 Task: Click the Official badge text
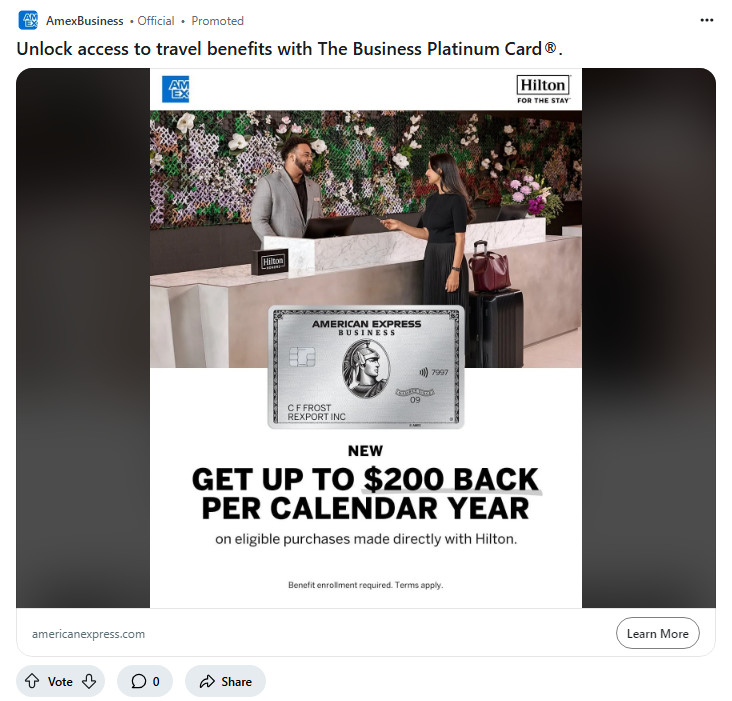coord(156,20)
